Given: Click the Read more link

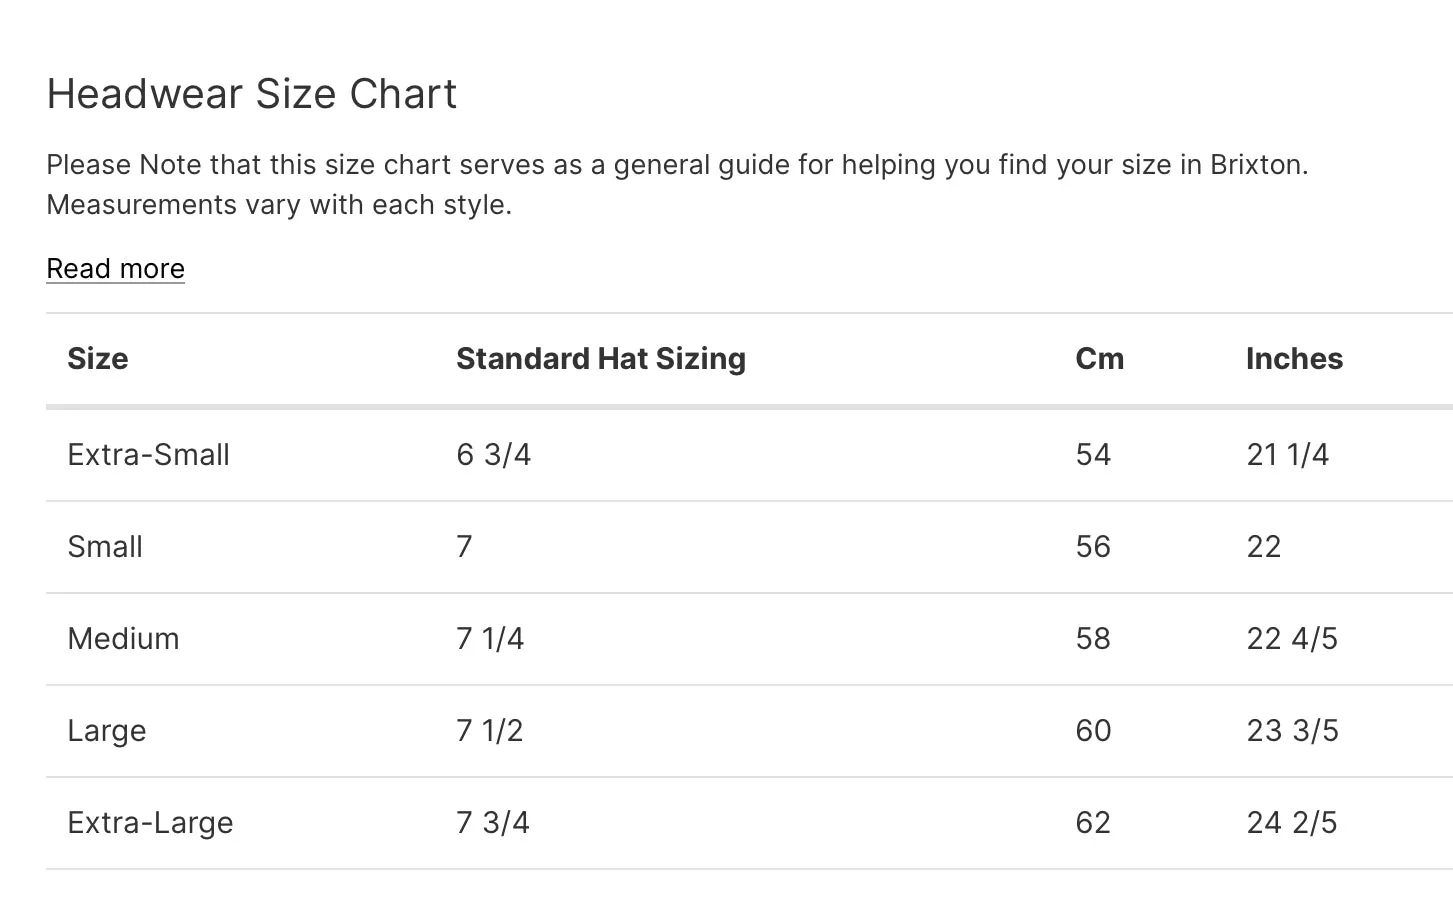Looking at the screenshot, I should [115, 269].
